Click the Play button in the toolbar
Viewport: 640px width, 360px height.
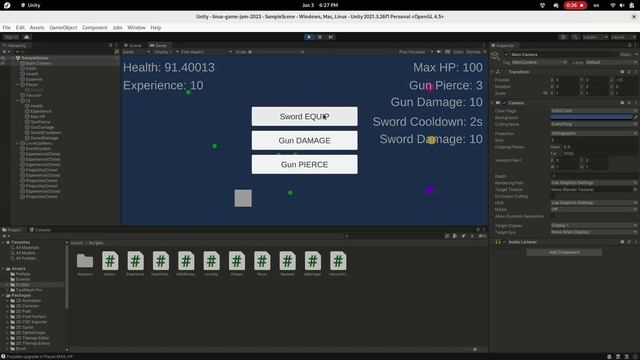tap(309, 37)
